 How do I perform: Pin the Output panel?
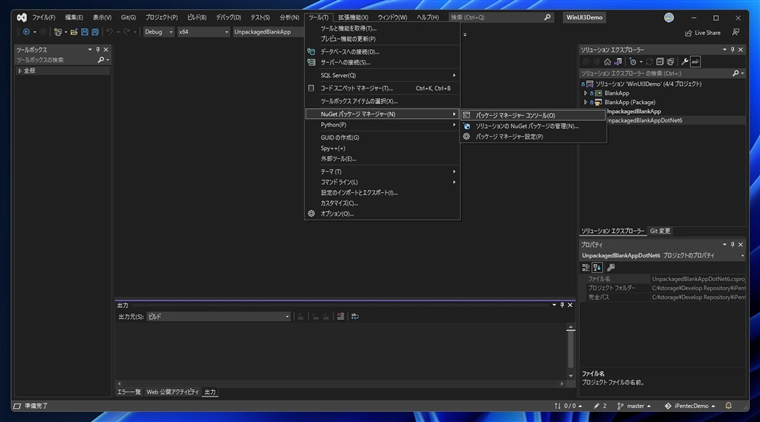tap(562, 305)
